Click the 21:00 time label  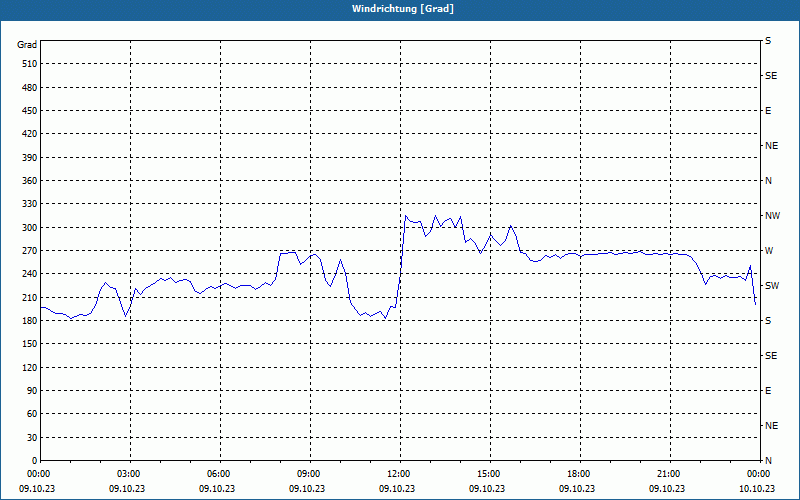point(668,474)
